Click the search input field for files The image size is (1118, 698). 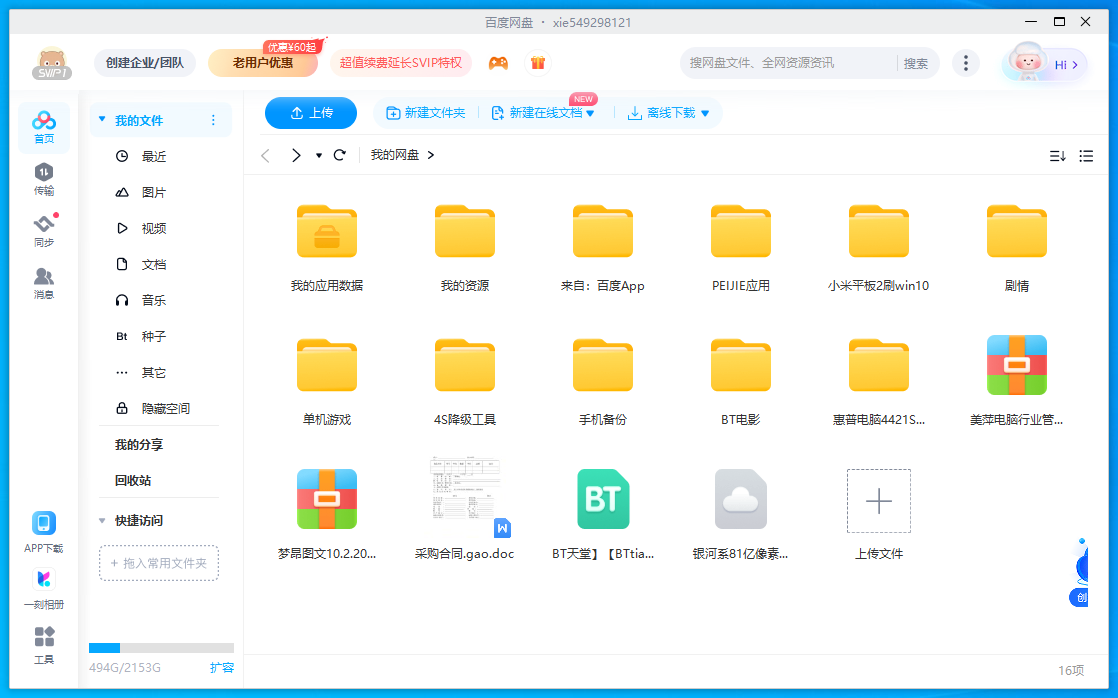(788, 63)
